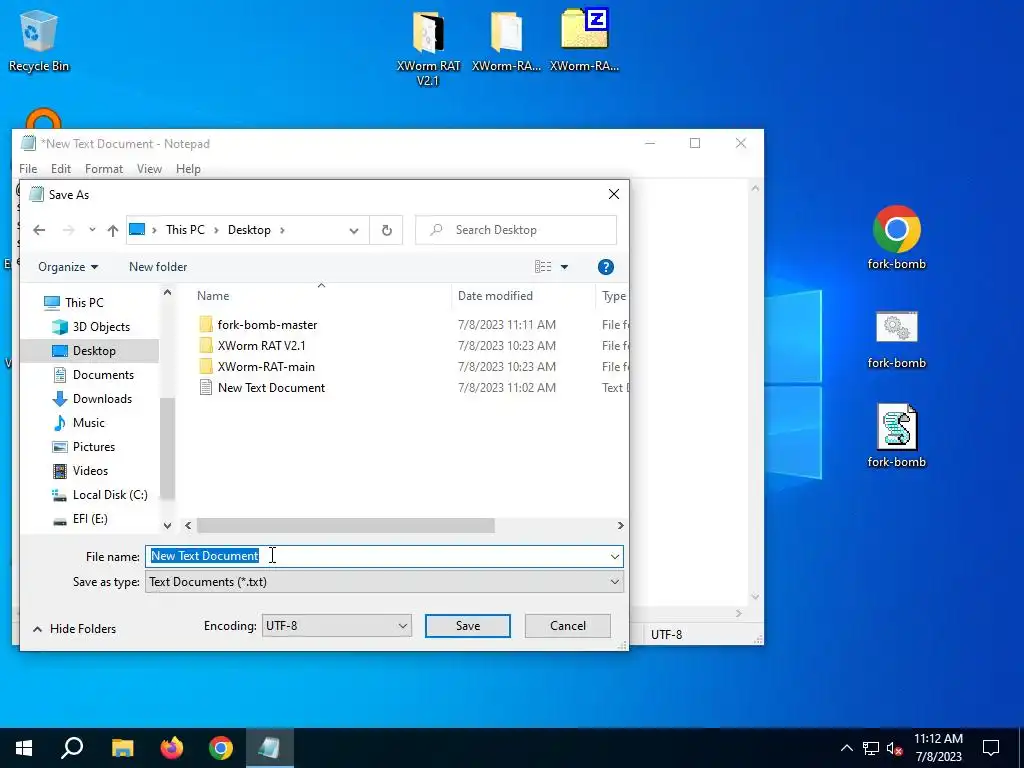Launch Firefox from taskbar
Viewport: 1024px width, 768px height.
172,748
